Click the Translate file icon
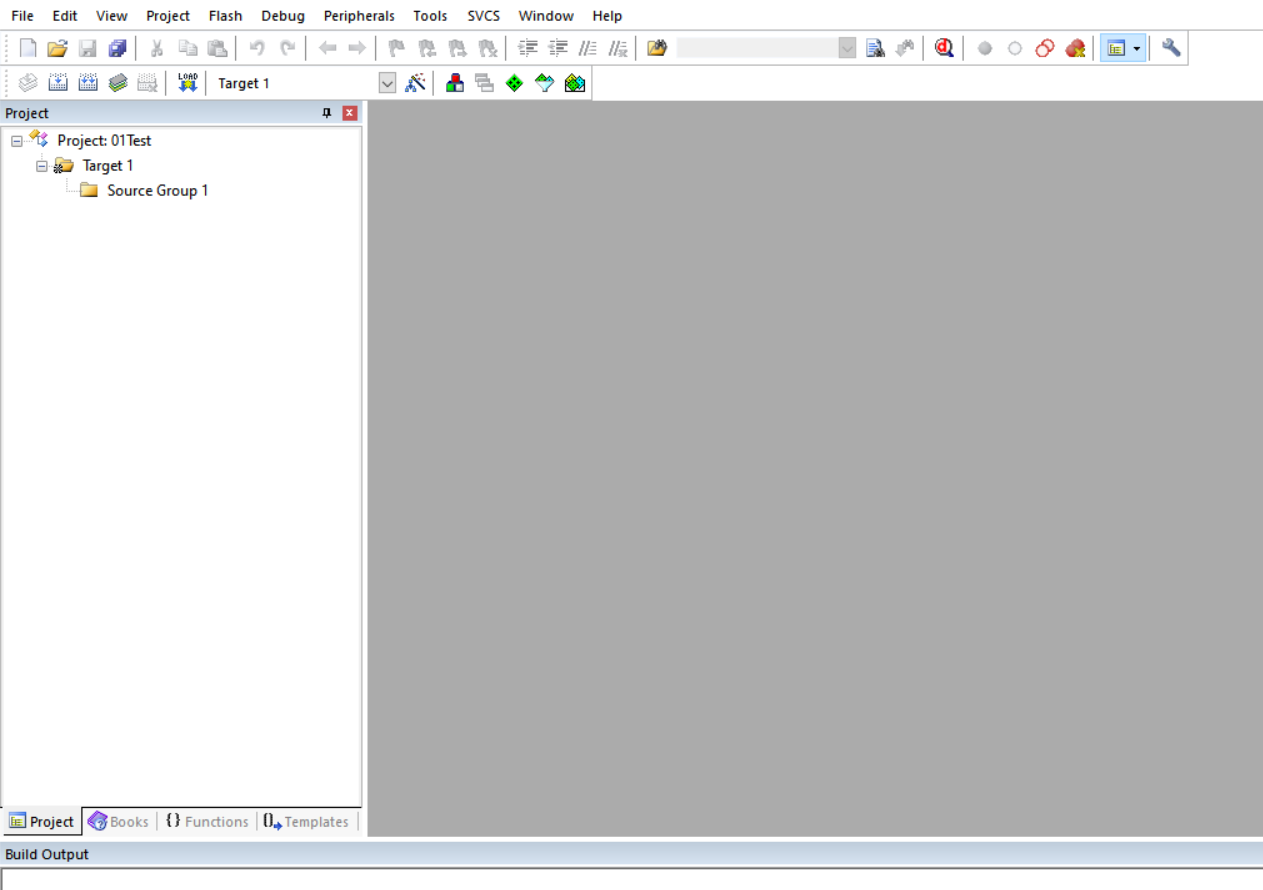 (28, 83)
